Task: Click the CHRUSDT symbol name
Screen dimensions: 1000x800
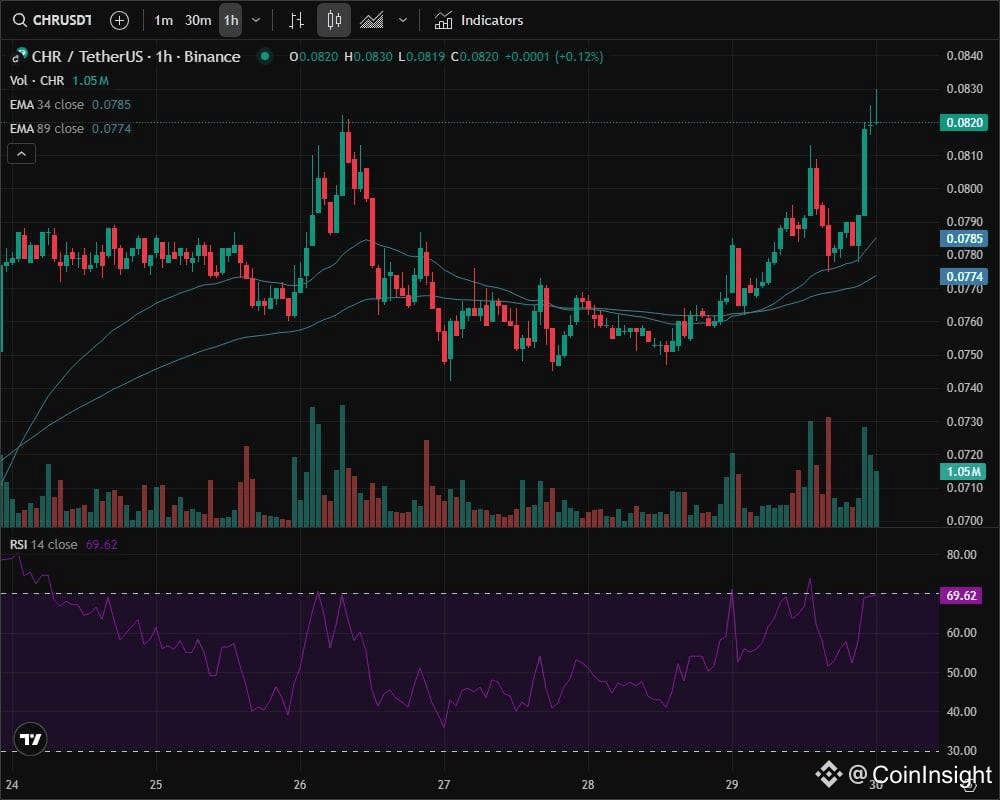Action: 63,20
